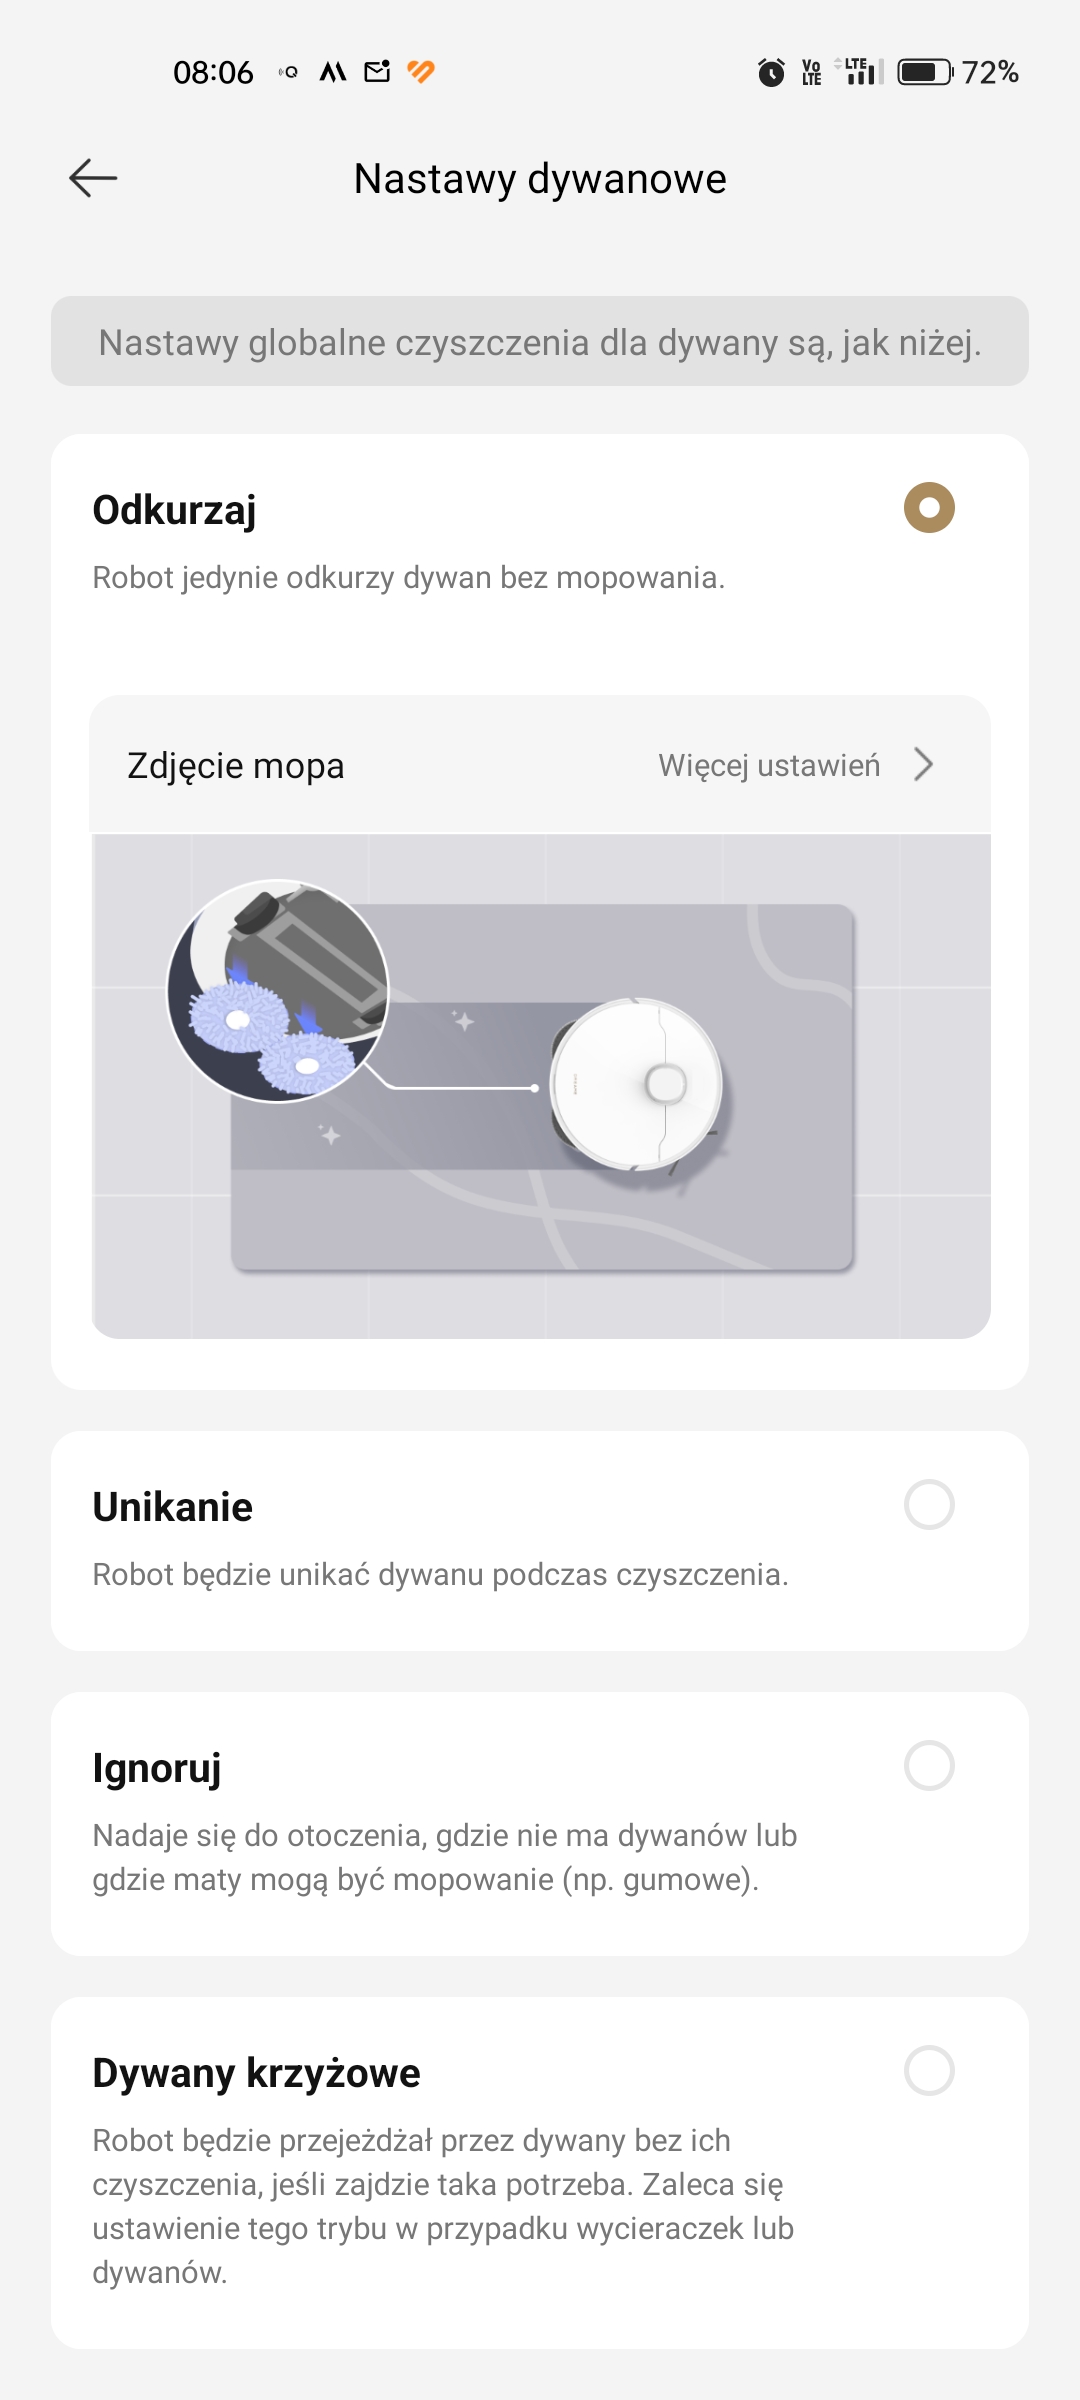Tap the Unikanie card title
This screenshot has width=1080, height=2400.
pyautogui.click(x=173, y=1507)
